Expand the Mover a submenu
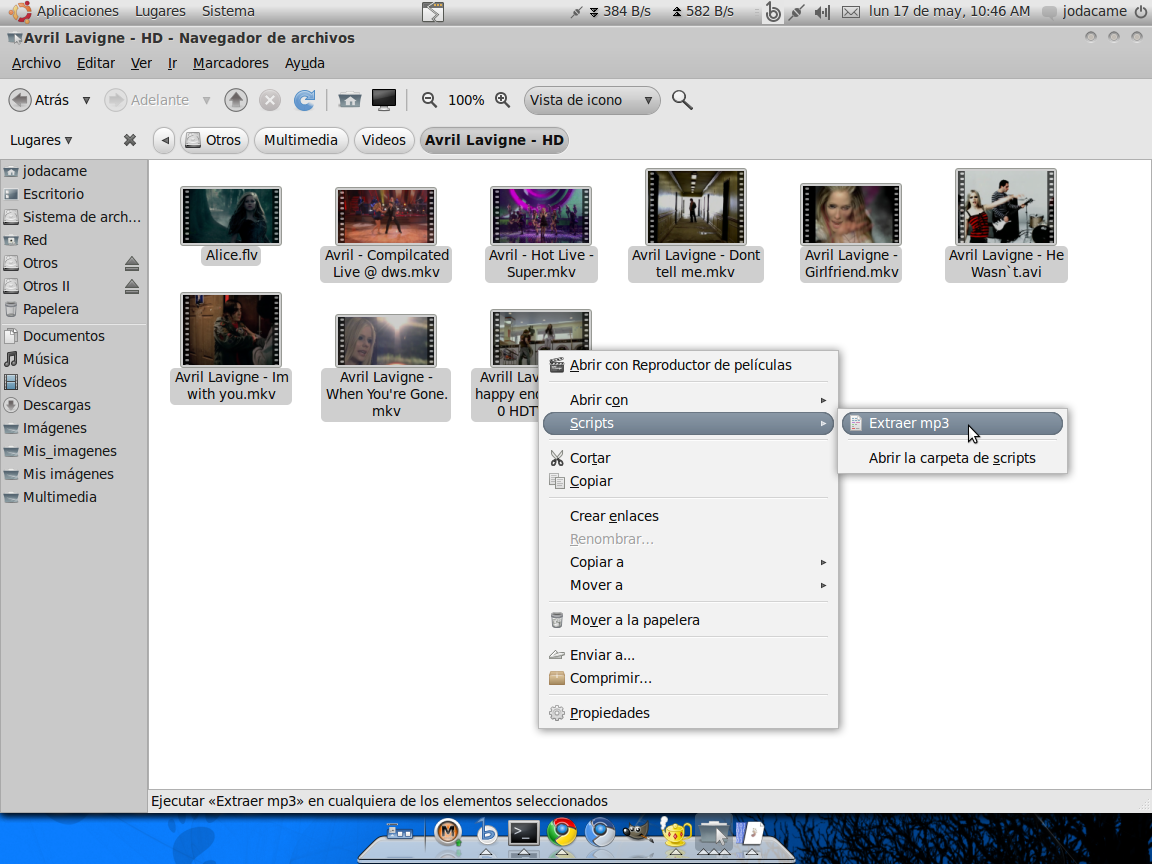The image size is (1152, 864). 688,585
